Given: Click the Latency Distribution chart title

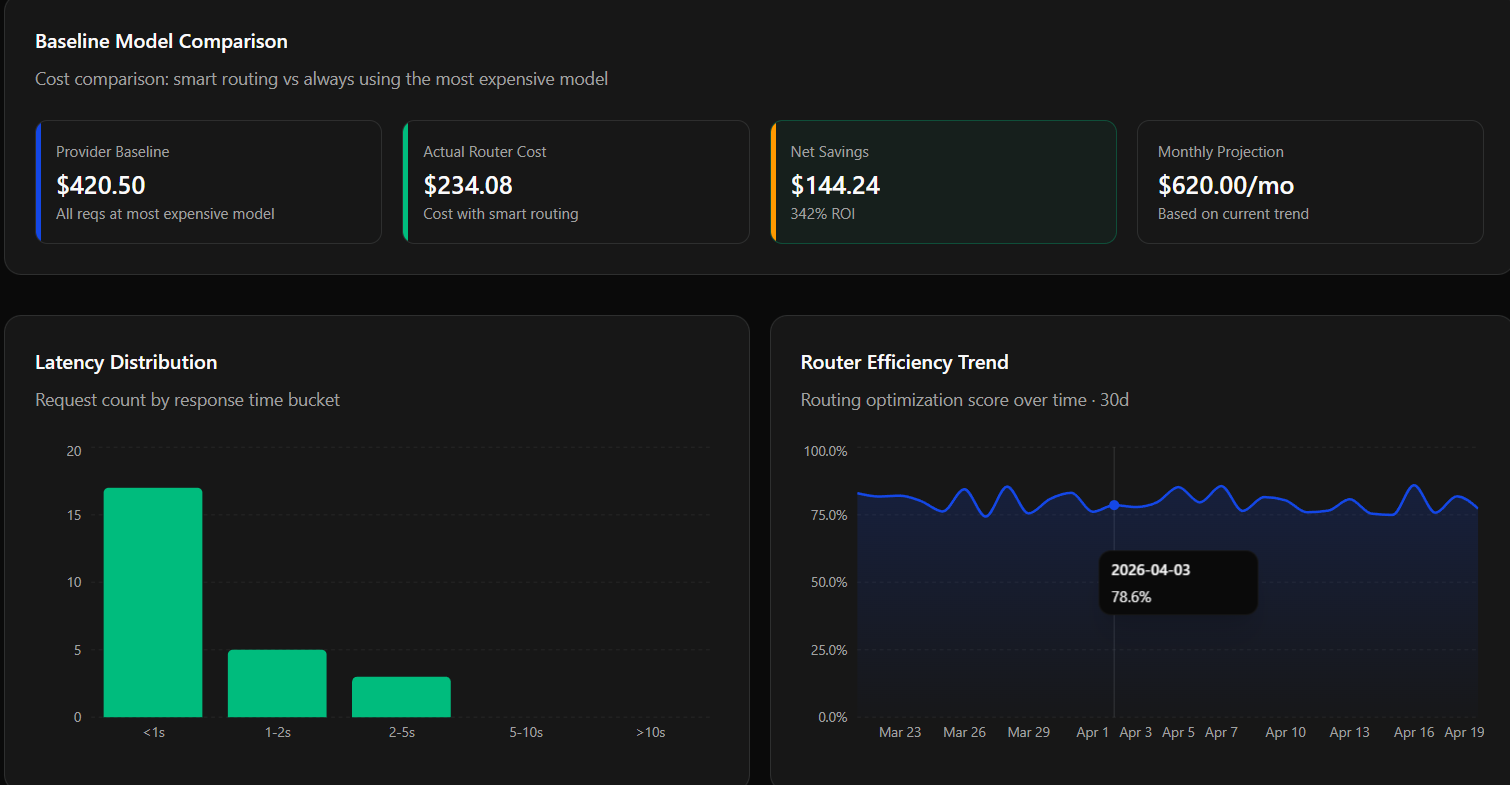Looking at the screenshot, I should (126, 362).
